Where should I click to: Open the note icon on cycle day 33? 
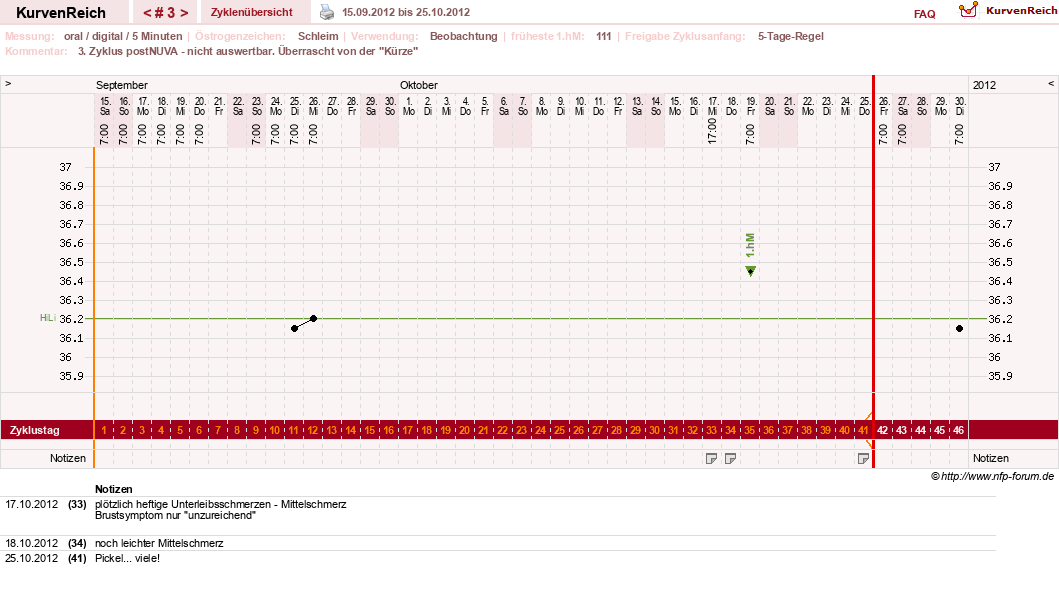point(711,459)
